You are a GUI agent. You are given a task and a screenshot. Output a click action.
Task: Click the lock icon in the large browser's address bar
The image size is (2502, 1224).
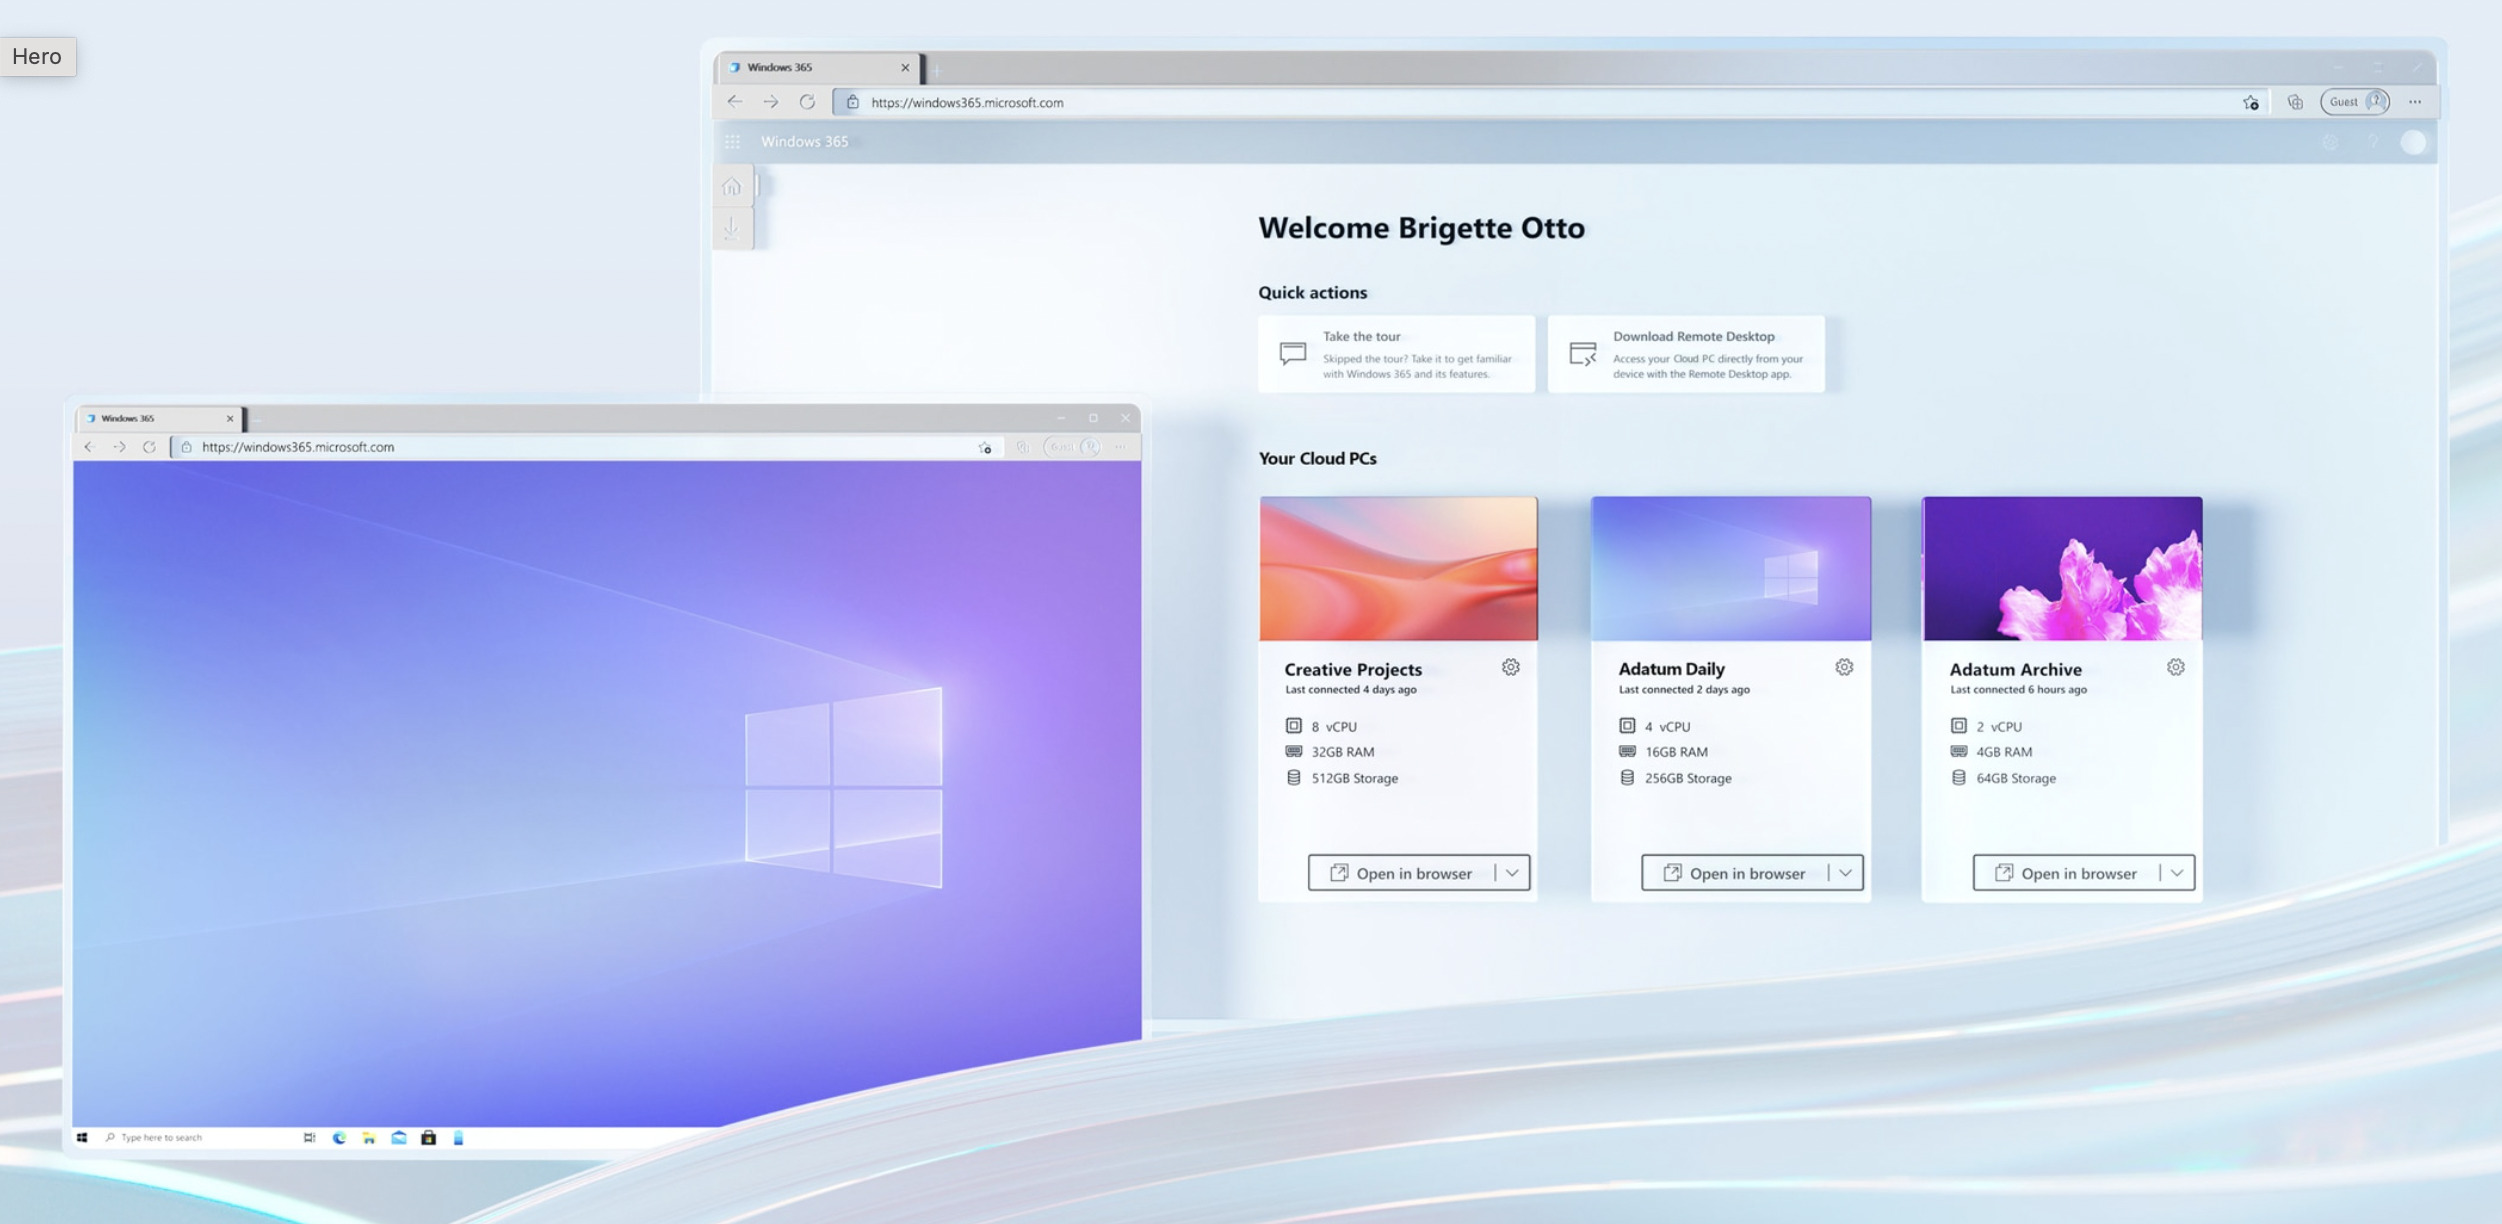click(853, 102)
